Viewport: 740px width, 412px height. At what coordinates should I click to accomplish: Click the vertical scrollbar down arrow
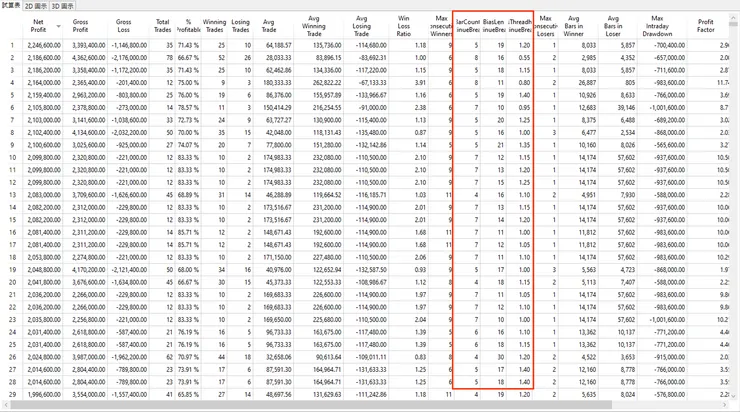733,396
